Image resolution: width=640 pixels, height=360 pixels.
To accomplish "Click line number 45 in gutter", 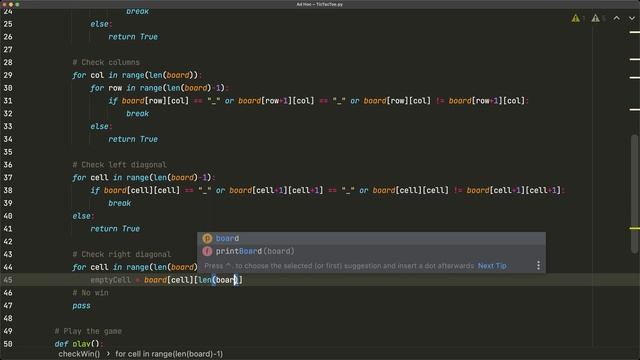I will pyautogui.click(x=8, y=280).
